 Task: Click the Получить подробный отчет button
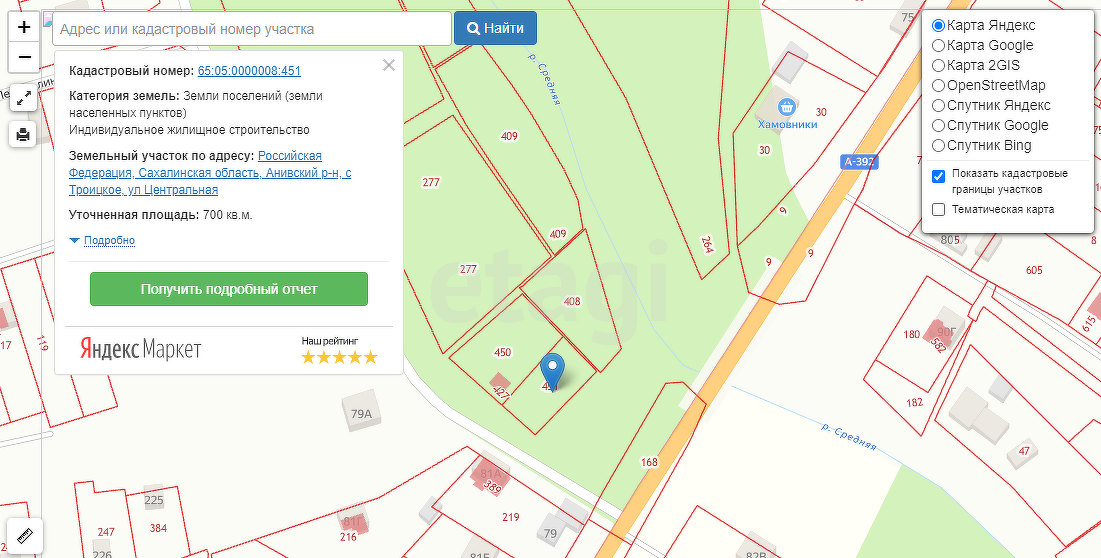point(229,289)
